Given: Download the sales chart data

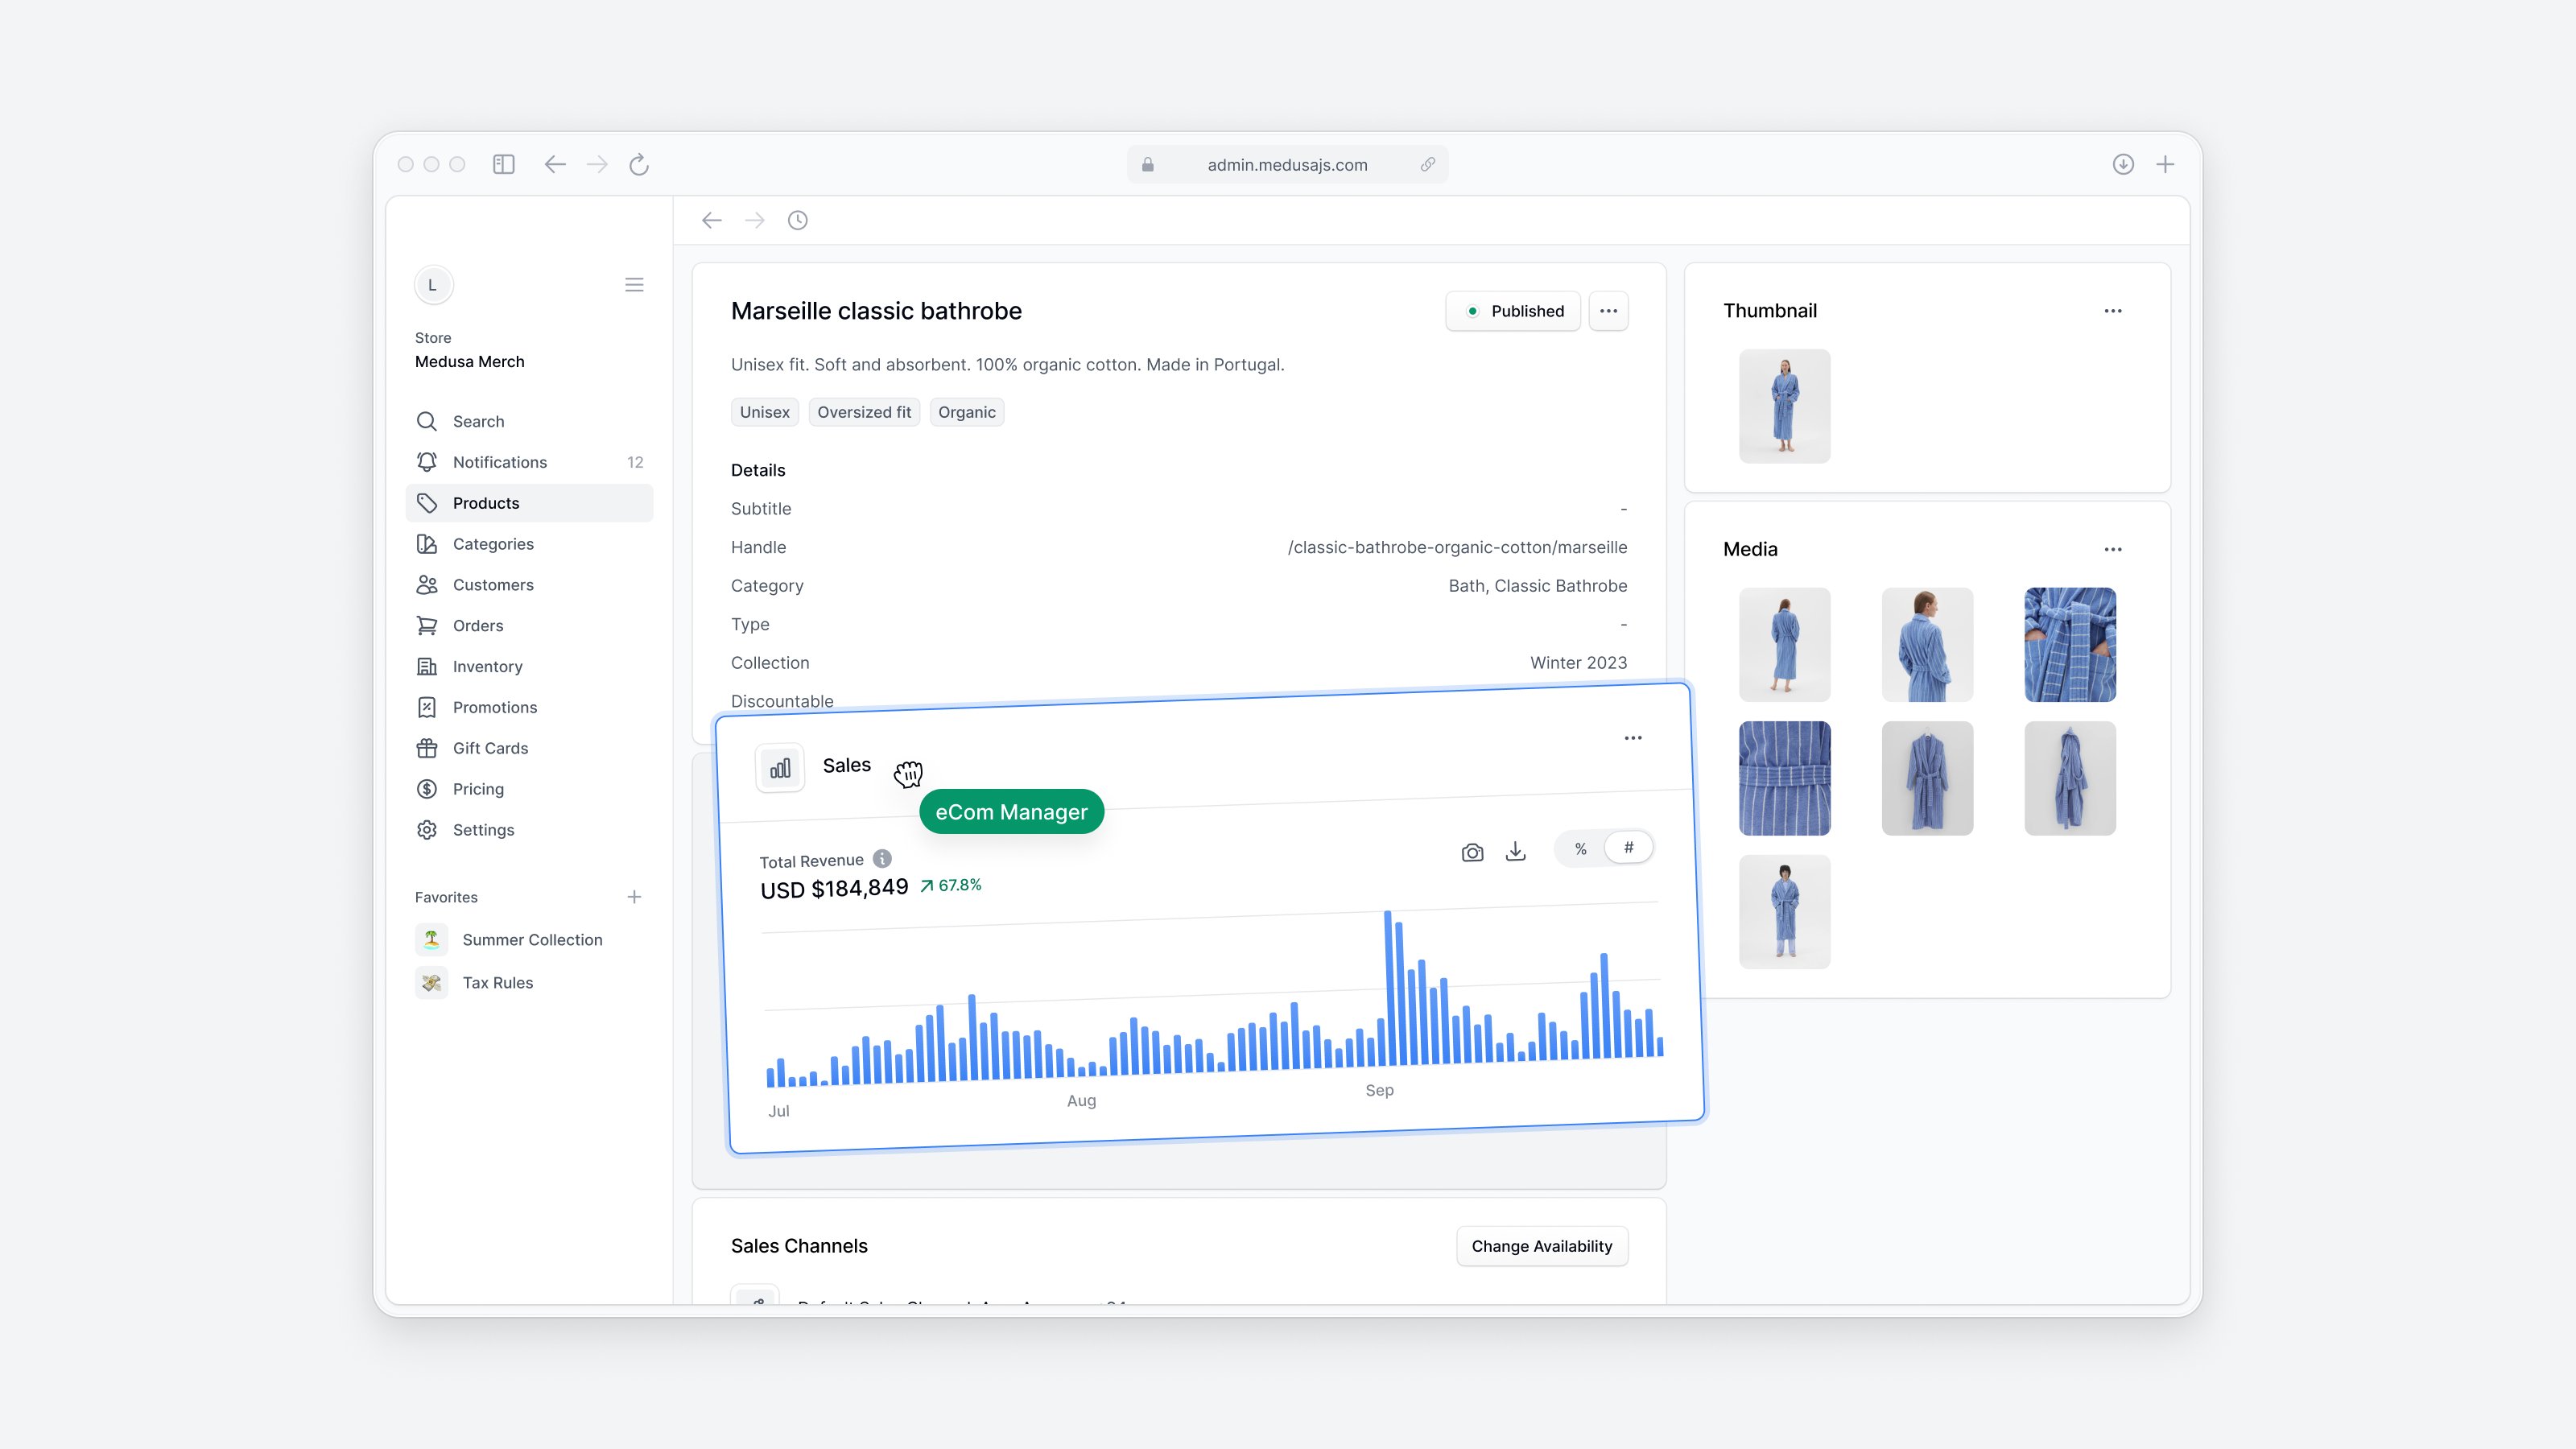Looking at the screenshot, I should coord(1516,851).
